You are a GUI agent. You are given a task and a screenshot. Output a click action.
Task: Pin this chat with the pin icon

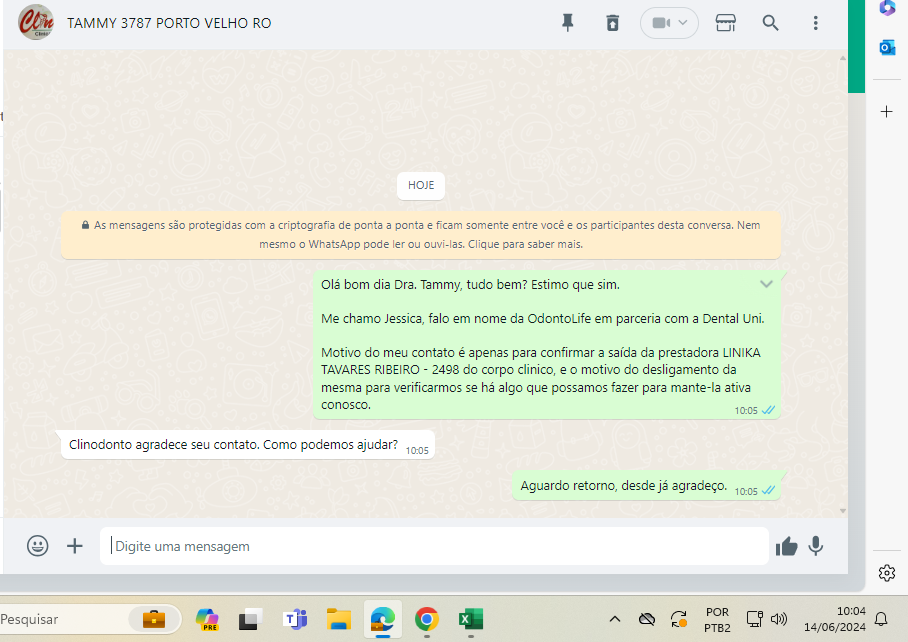point(568,23)
